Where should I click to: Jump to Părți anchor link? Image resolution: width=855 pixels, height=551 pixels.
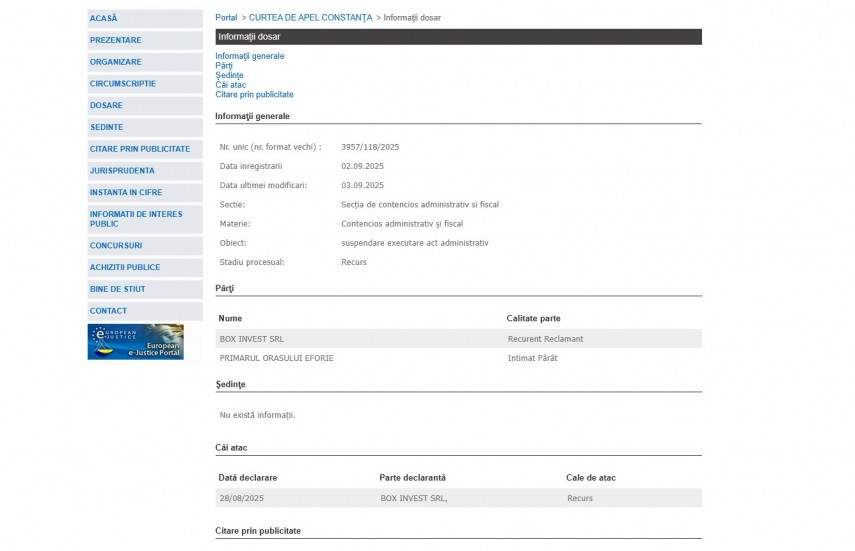tap(224, 65)
